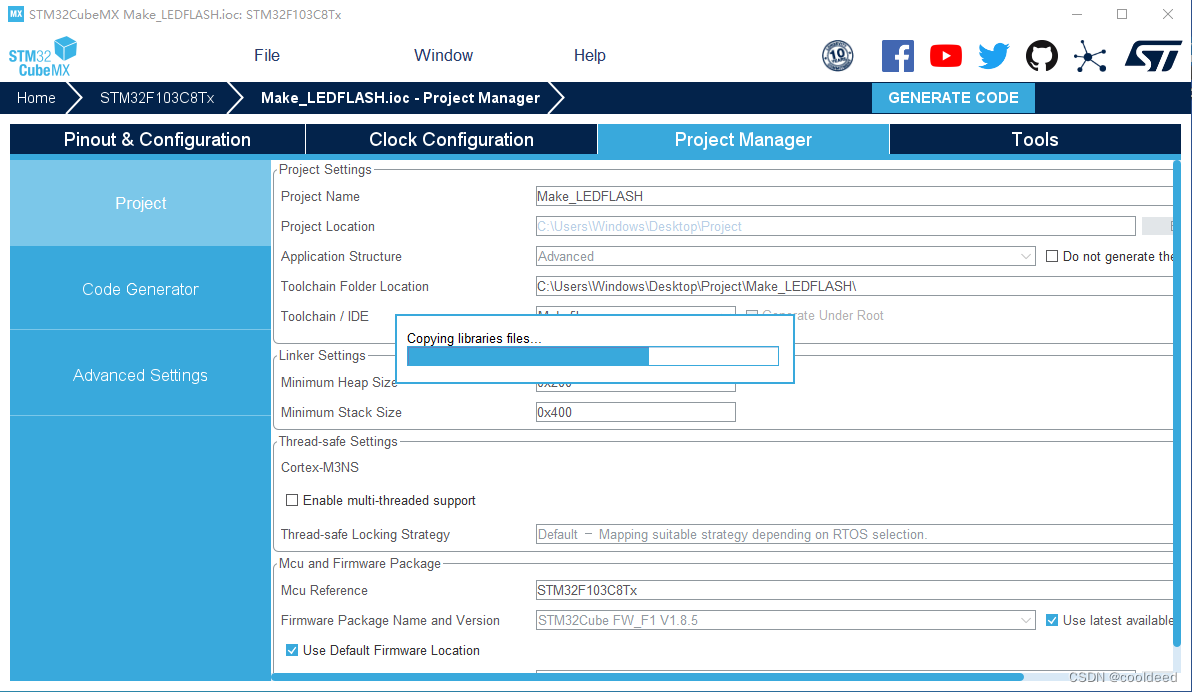Go to Home breadcrumb
Viewport: 1192px width, 692px height.
click(36, 98)
